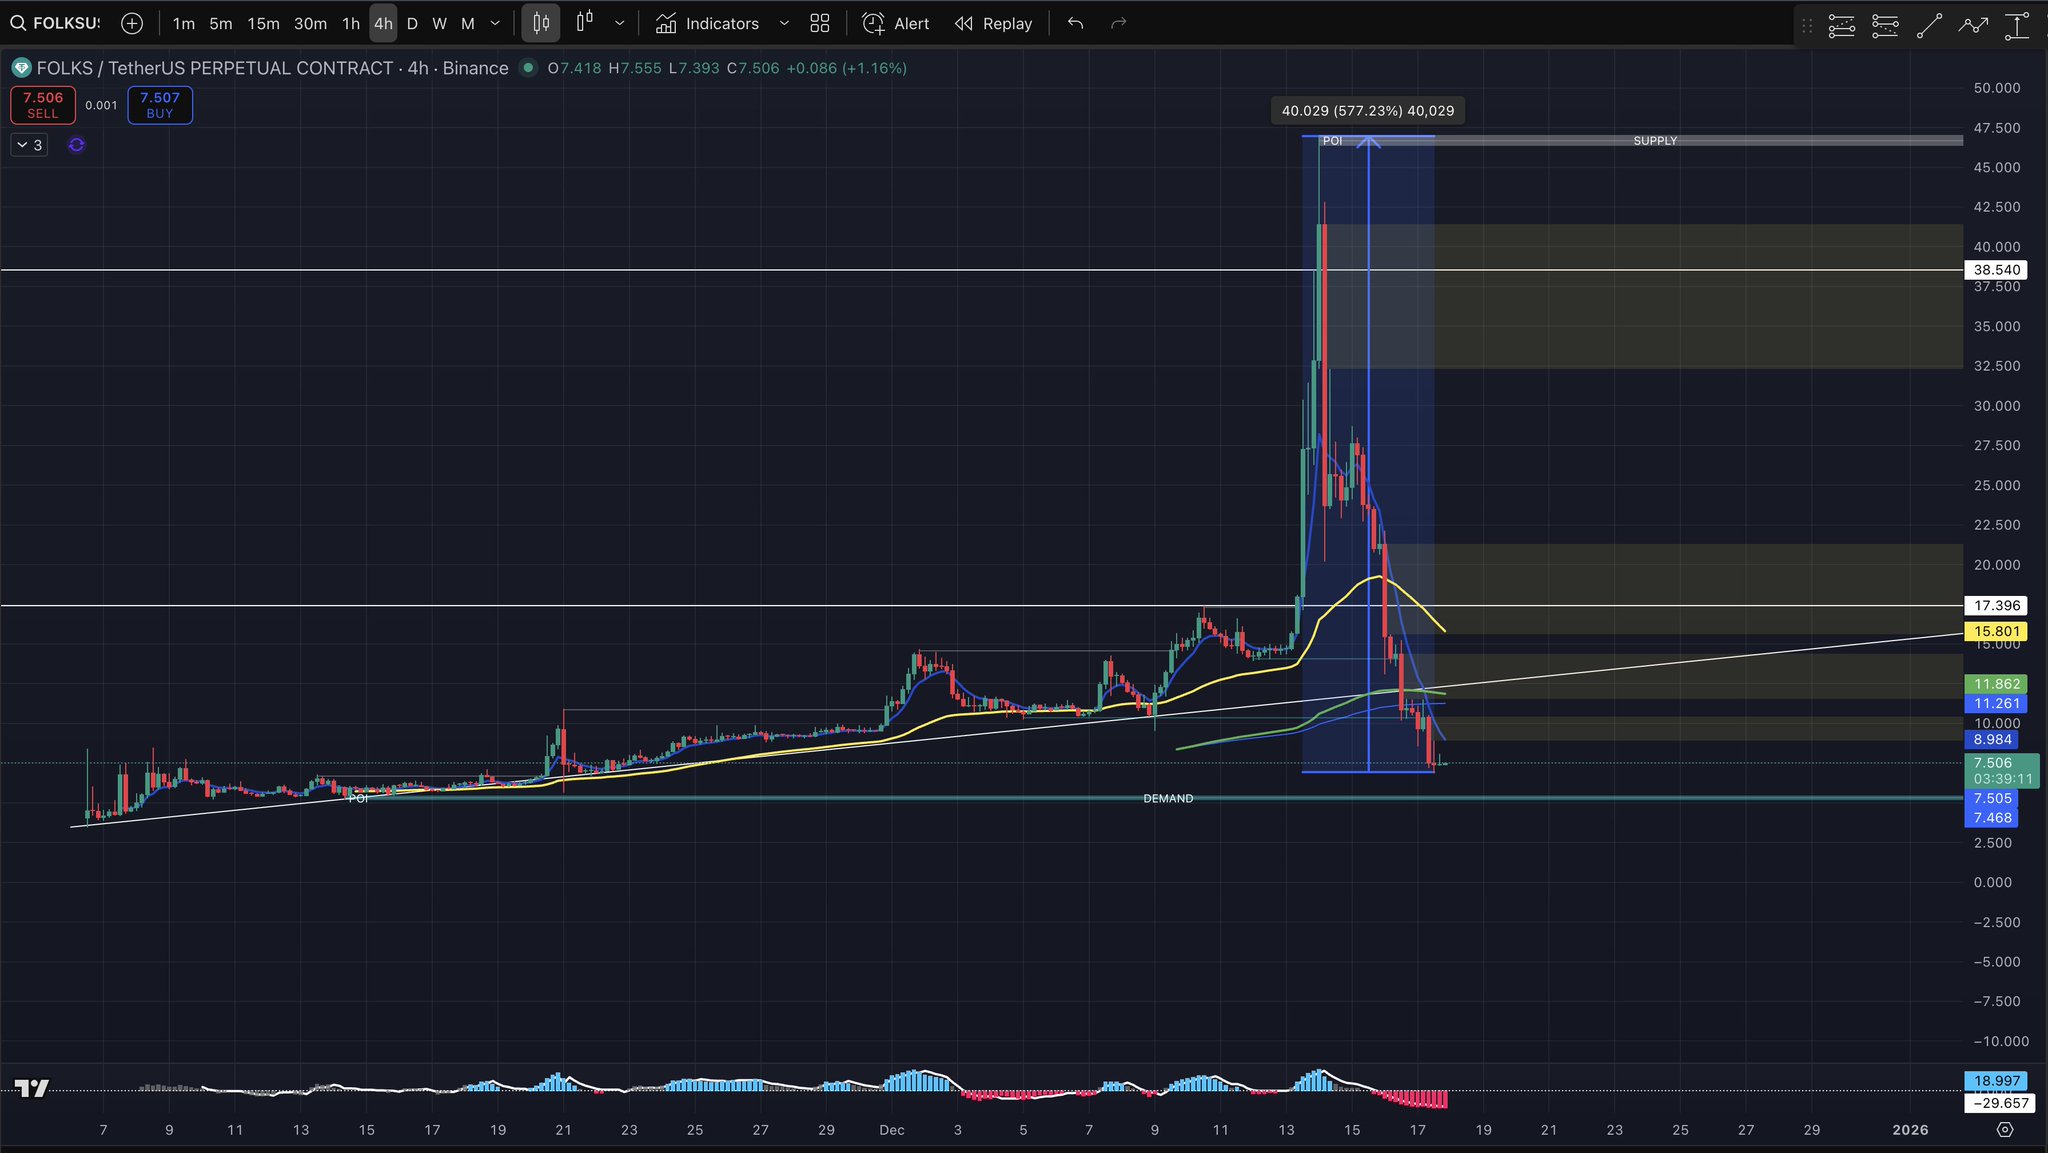Select the candlestick chart style icon
Screen dimensions: 2048x1153
tap(541, 23)
